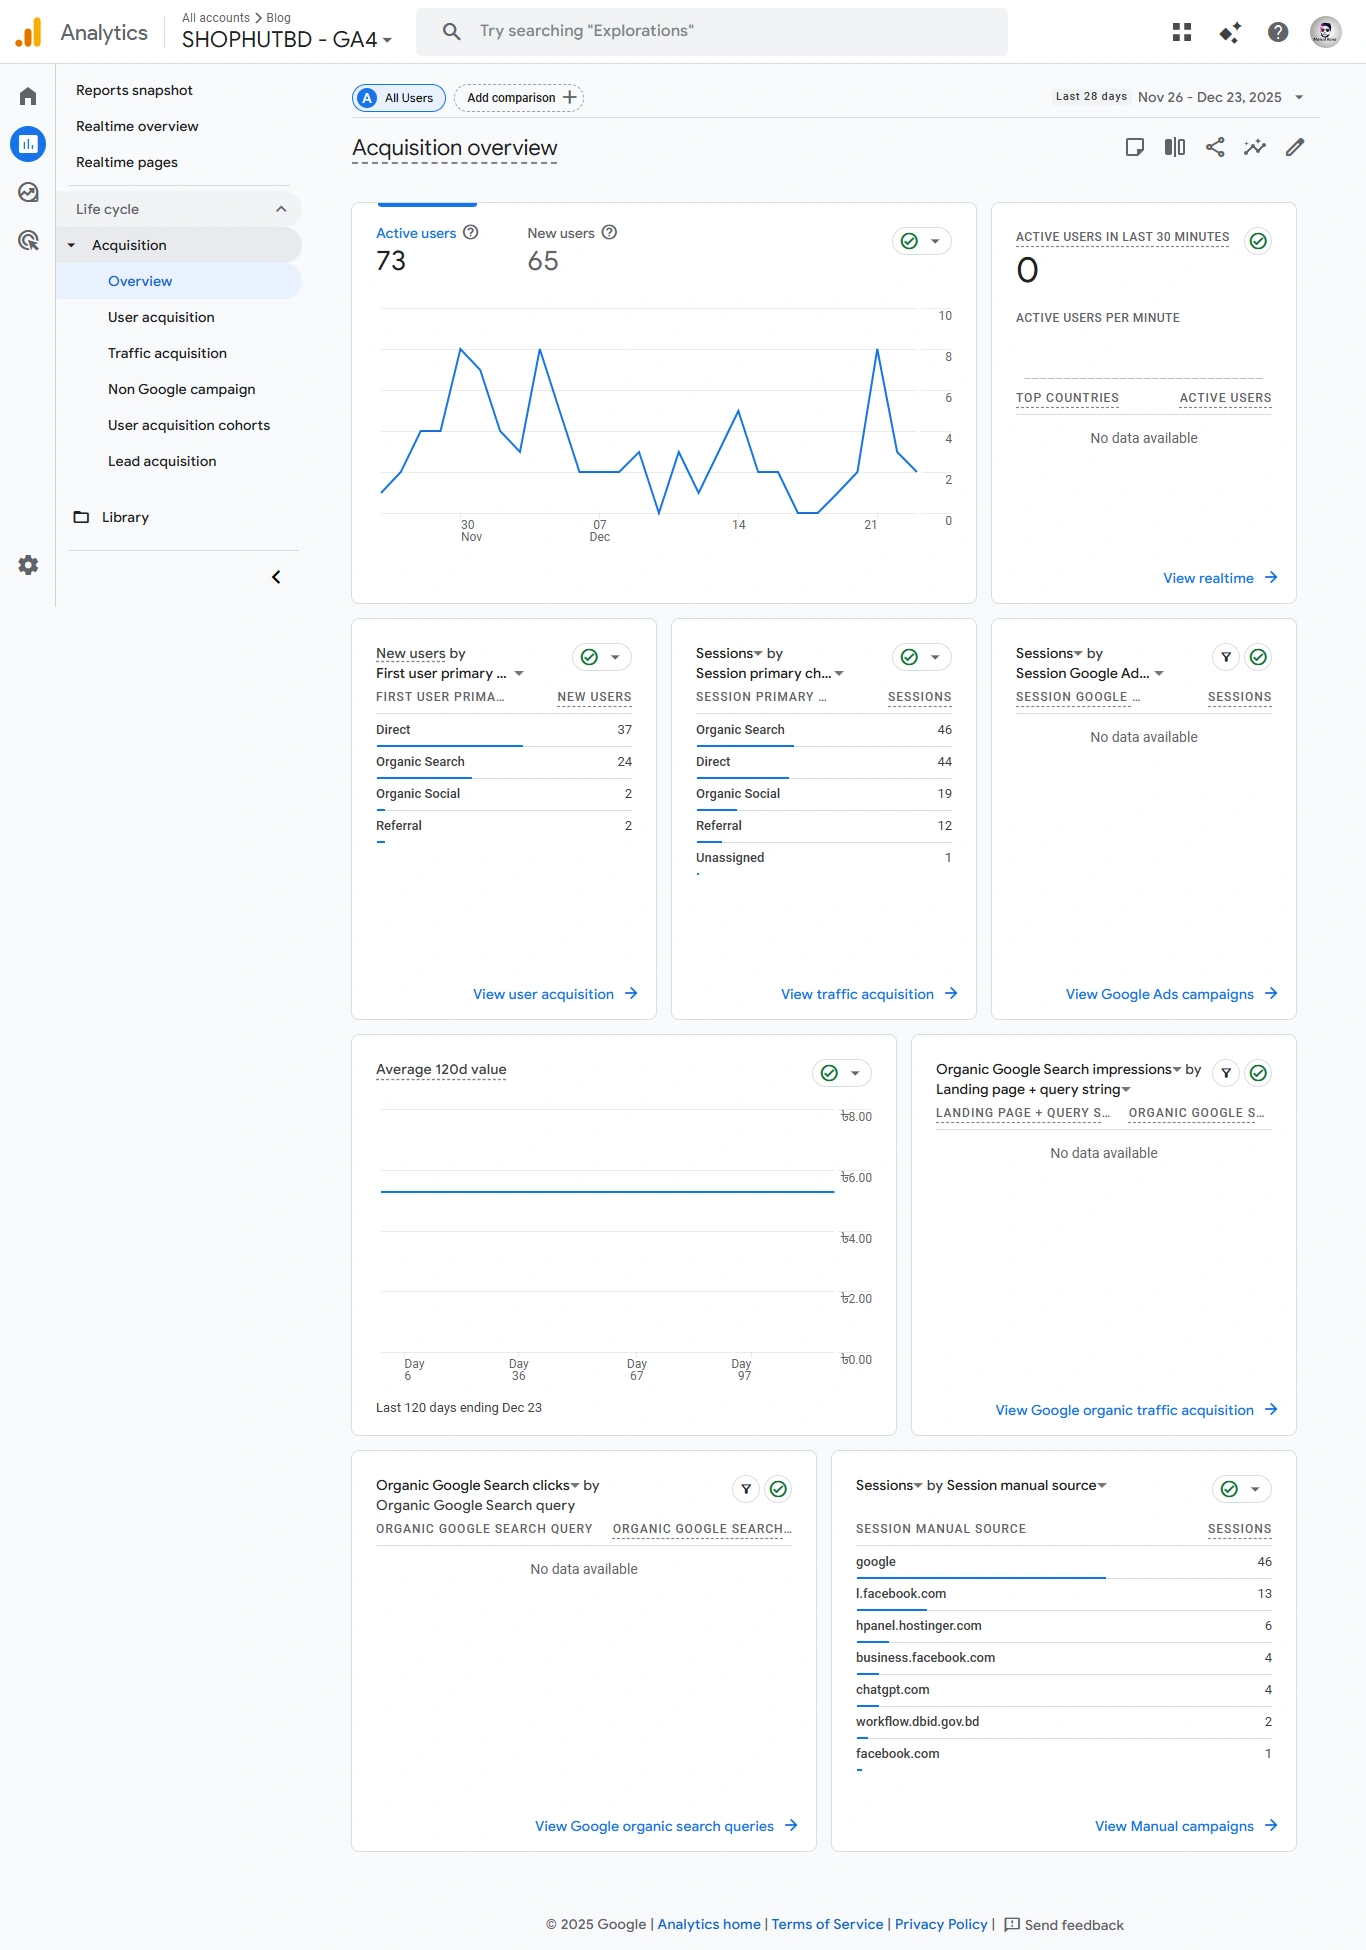The width and height of the screenshot is (1366, 1950).
Task: Open status dropdown on Average 120d value card
Action: pyautogui.click(x=842, y=1073)
